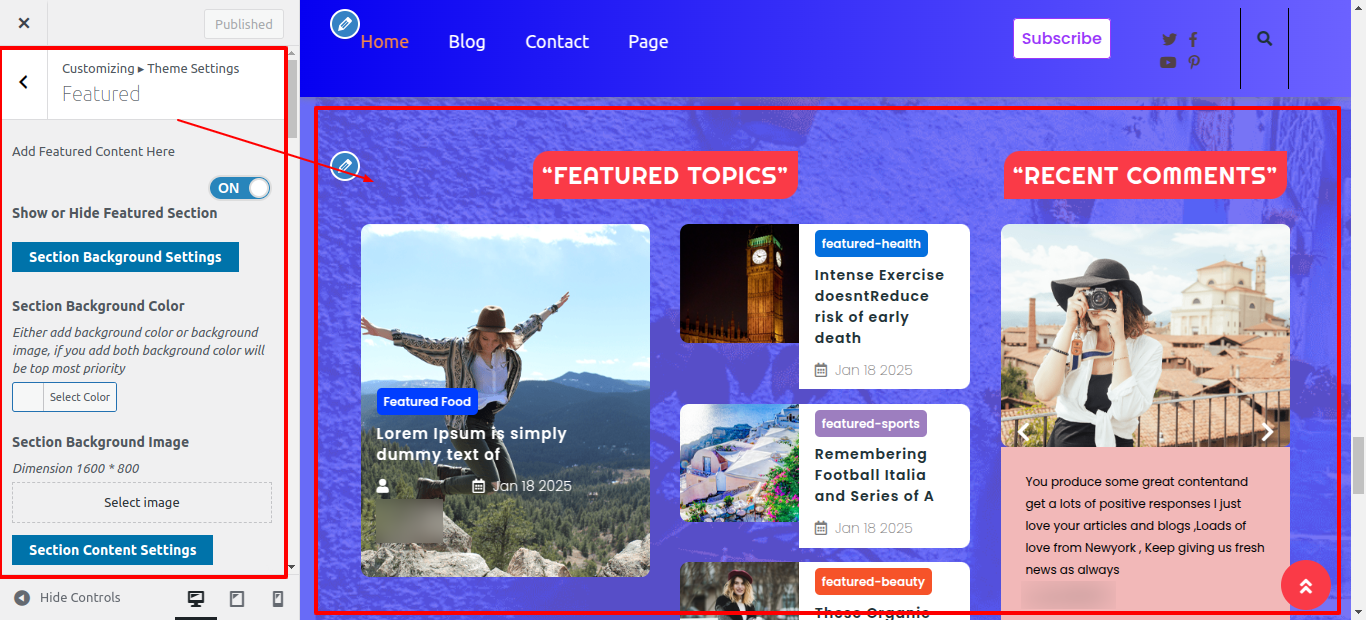The image size is (1366, 620).
Task: Toggle the Show or Hide Featured Section switch
Action: tap(240, 188)
